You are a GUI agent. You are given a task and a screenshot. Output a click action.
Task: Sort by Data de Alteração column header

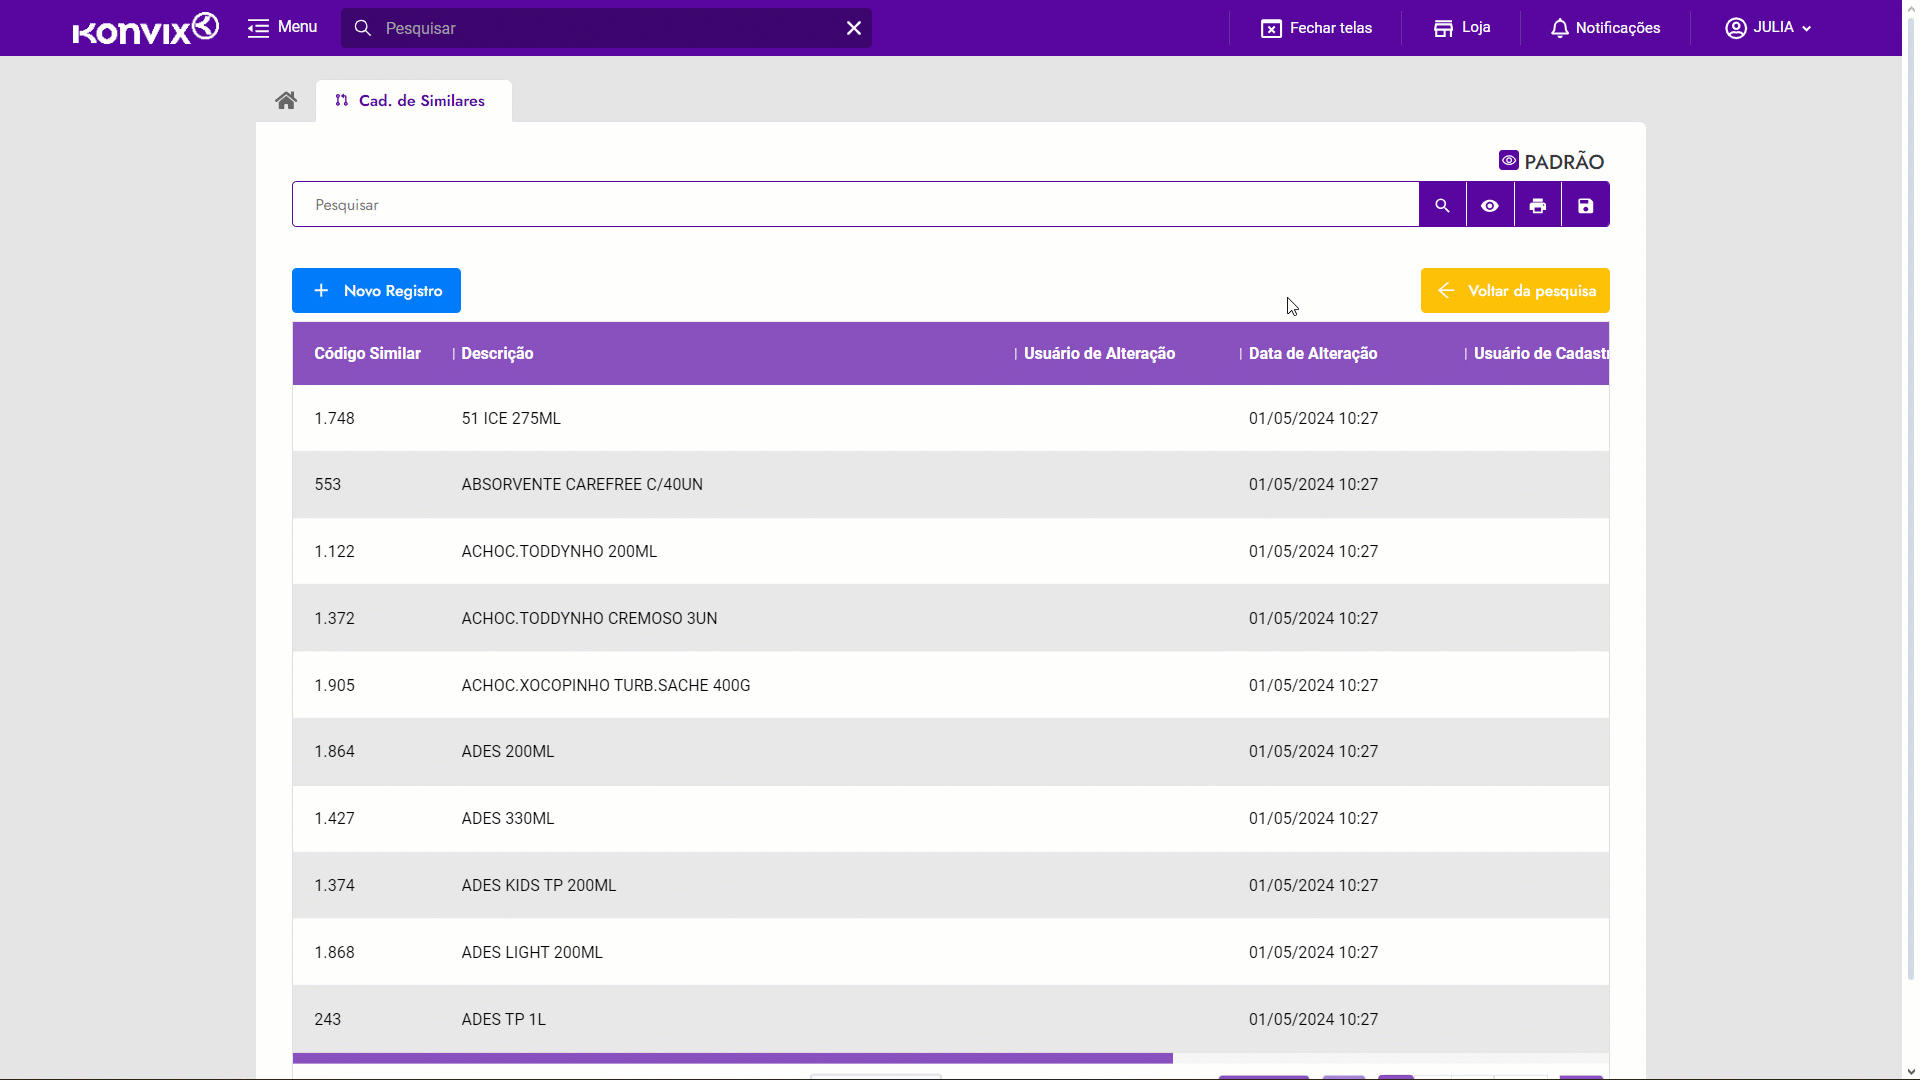click(x=1312, y=354)
